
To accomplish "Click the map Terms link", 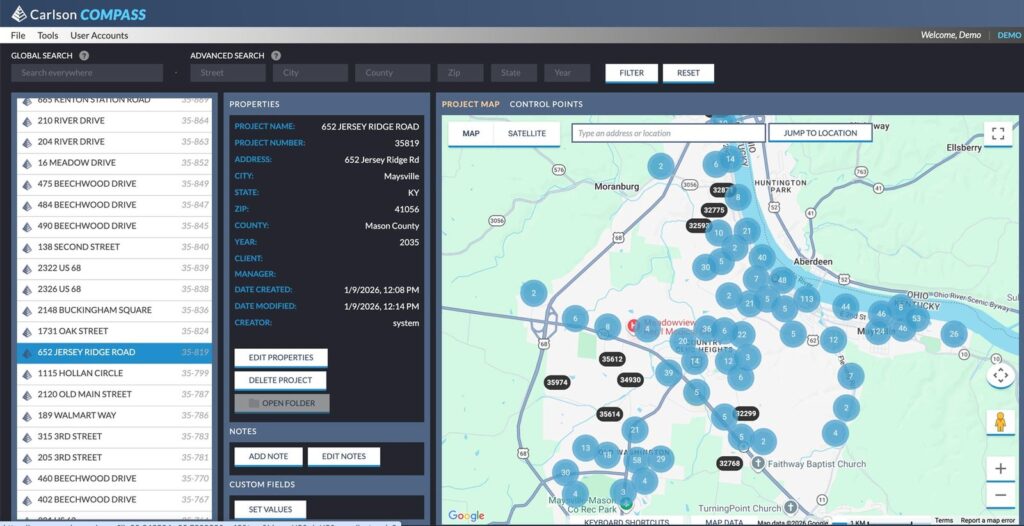I will click(944, 521).
